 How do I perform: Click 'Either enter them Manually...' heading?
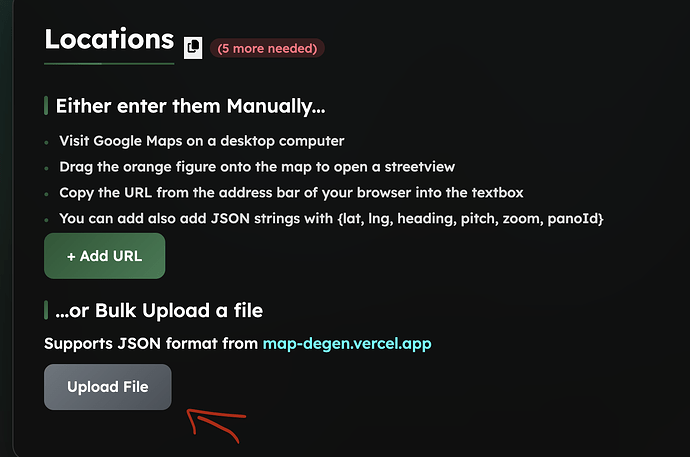191,106
